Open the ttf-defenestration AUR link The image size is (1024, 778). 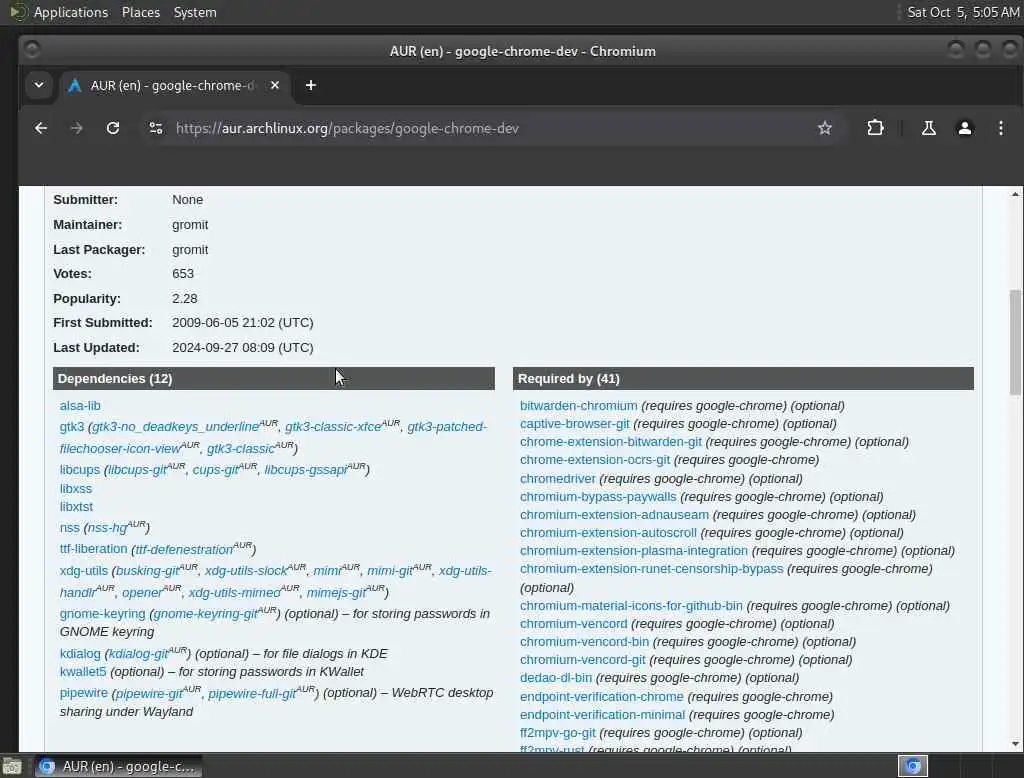184,549
